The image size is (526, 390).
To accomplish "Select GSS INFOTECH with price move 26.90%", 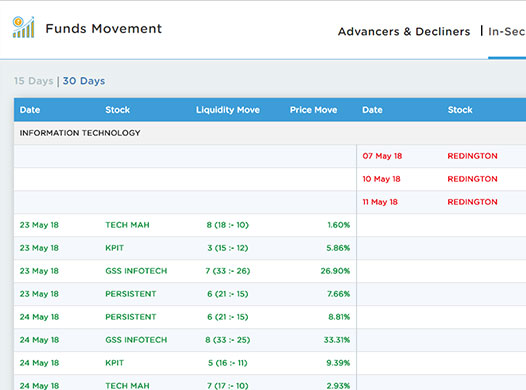I will (x=136, y=271).
